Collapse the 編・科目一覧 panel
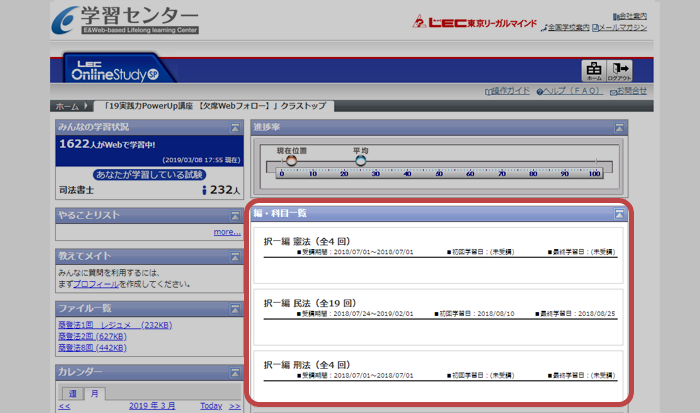The width and height of the screenshot is (700, 413). click(x=619, y=214)
